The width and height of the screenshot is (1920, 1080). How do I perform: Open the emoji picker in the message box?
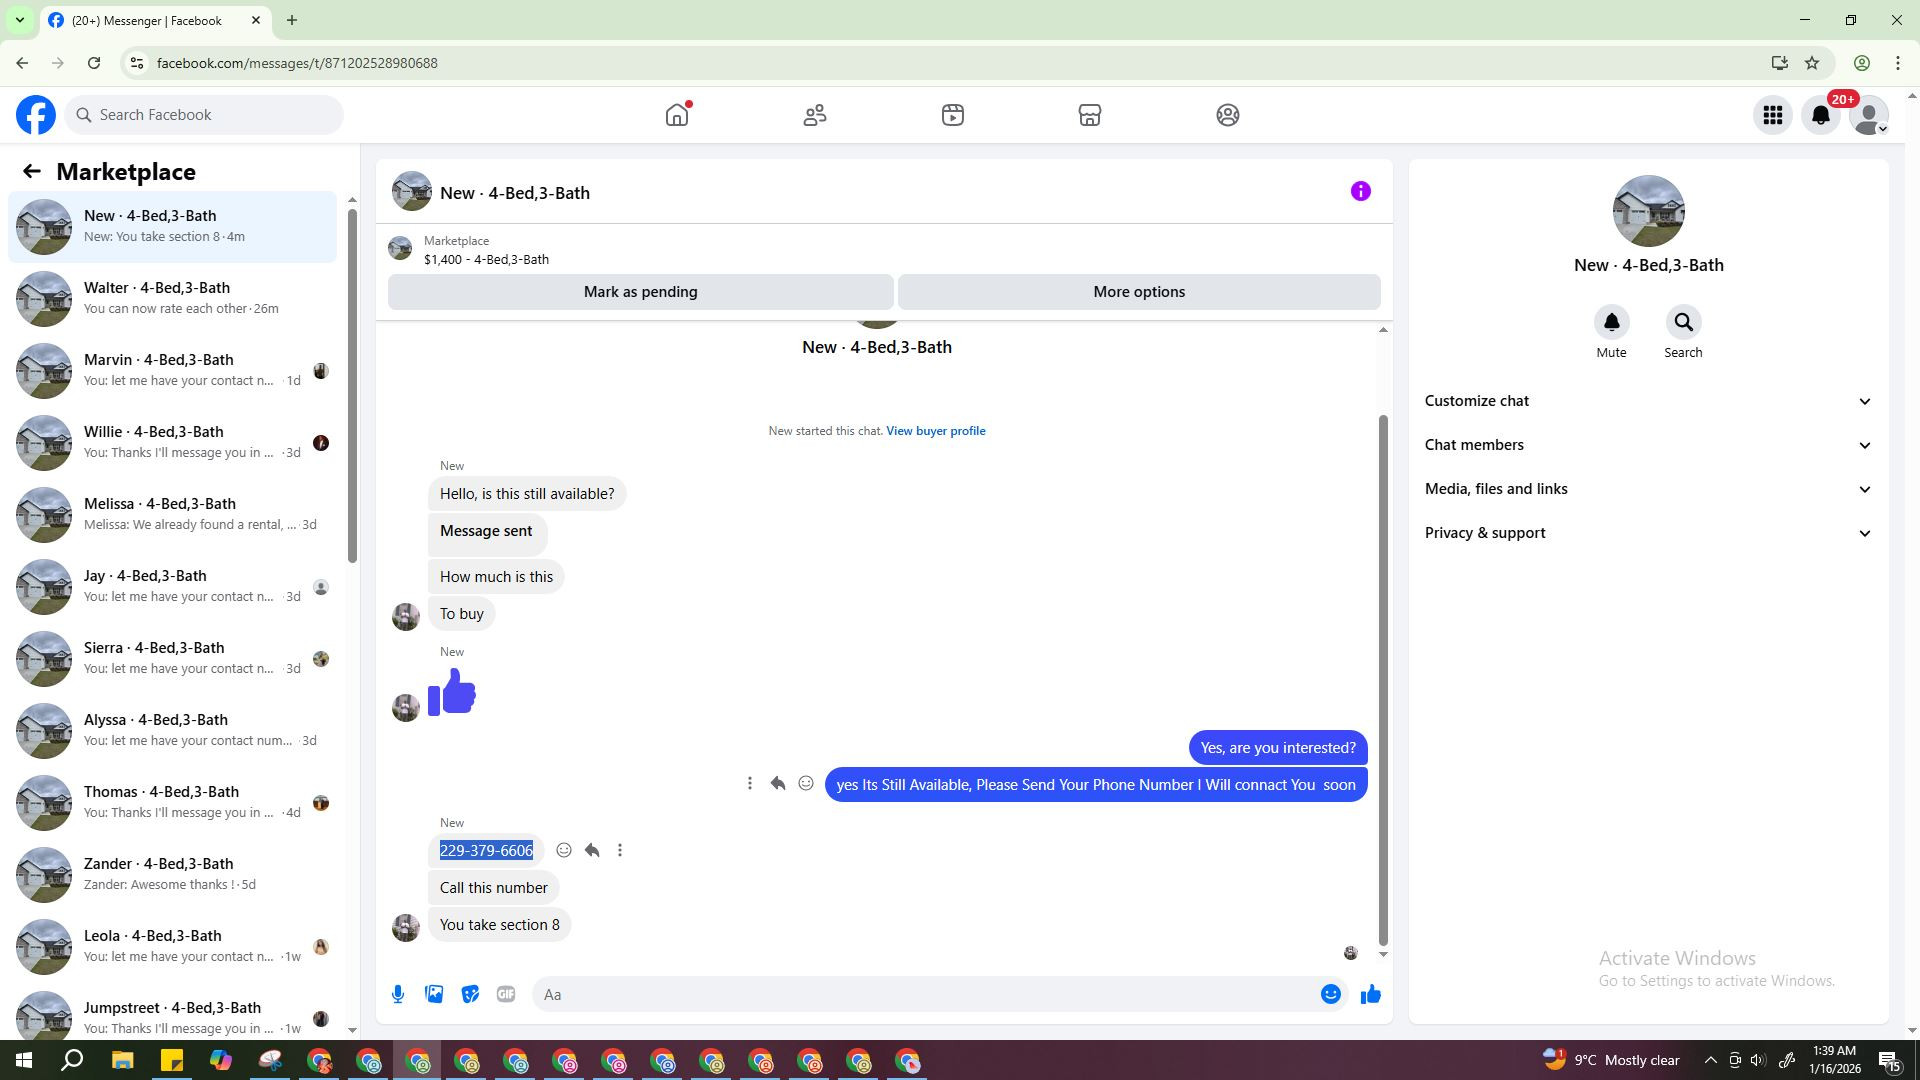pyautogui.click(x=1330, y=994)
